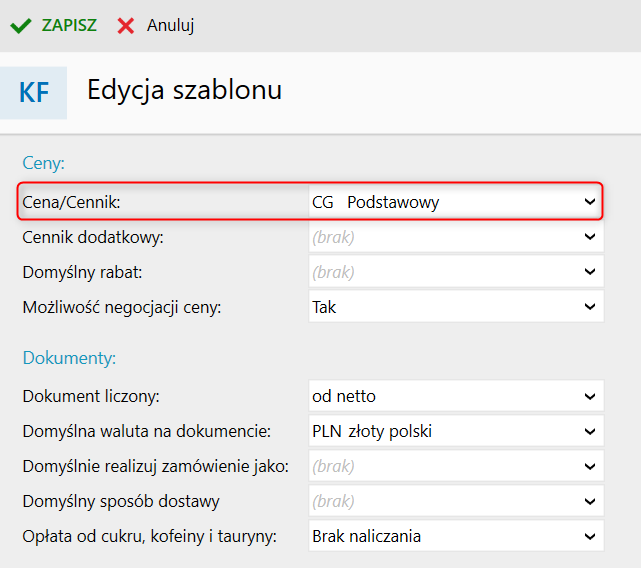Expand the Cennik dodatkowy dropdown arrow
Viewport: 641px width, 568px height.
[589, 237]
